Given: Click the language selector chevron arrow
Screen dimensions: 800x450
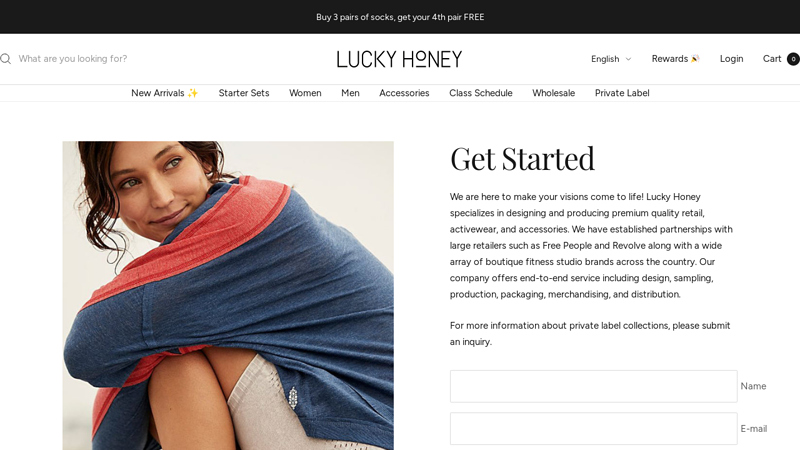Looking at the screenshot, I should coord(628,59).
